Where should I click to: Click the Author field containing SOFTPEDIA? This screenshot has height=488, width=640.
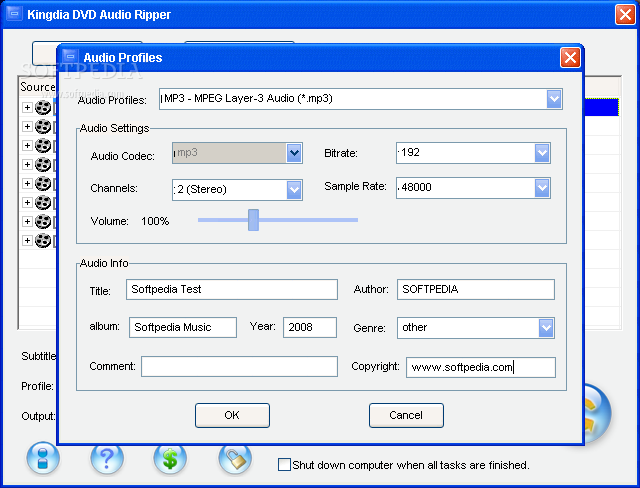[476, 289]
